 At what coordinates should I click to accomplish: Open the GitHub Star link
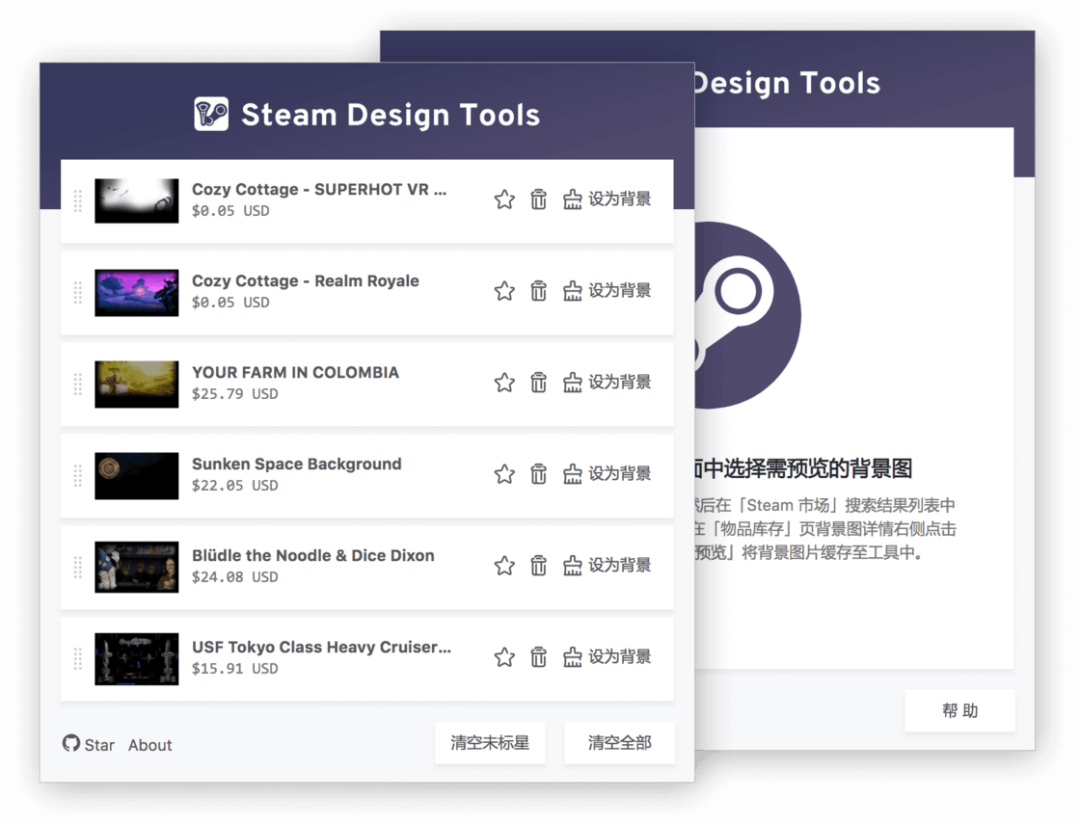point(88,744)
